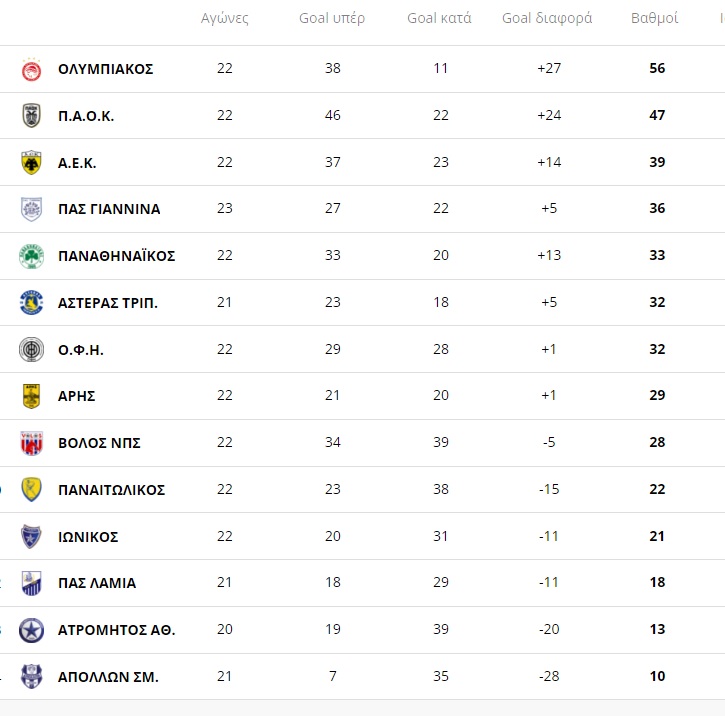725x716 pixels.
Task: Open the ΠΑΣ ΛΑΜΙΑ team link
Action: [97, 583]
